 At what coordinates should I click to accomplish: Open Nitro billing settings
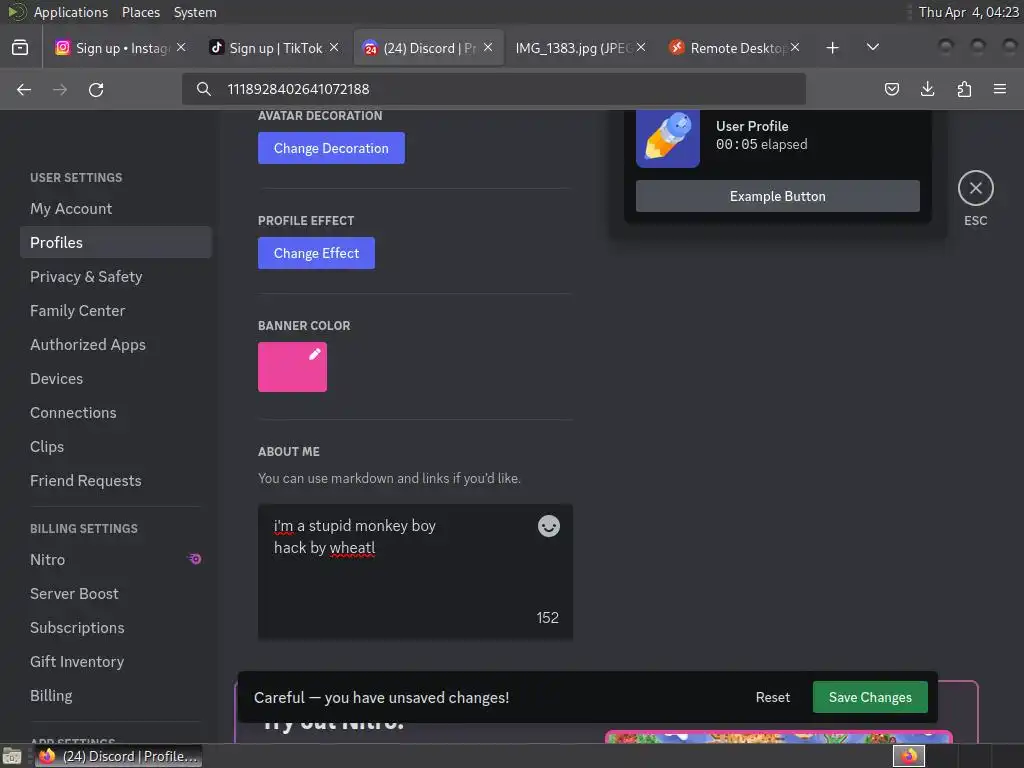tap(116, 560)
